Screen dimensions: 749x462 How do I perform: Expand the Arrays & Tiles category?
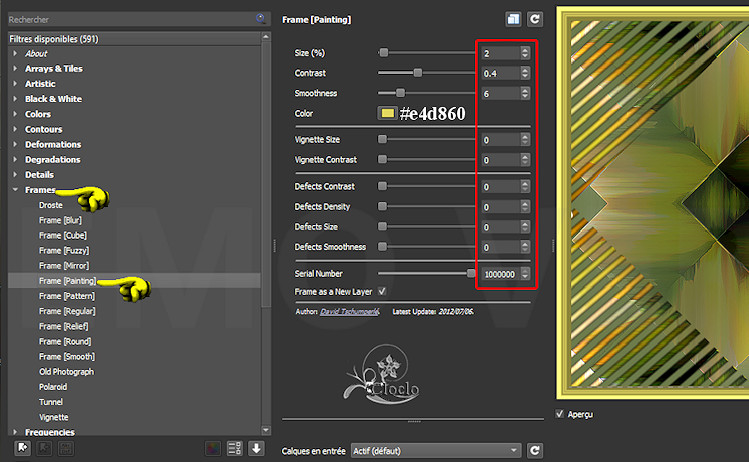coord(15,69)
